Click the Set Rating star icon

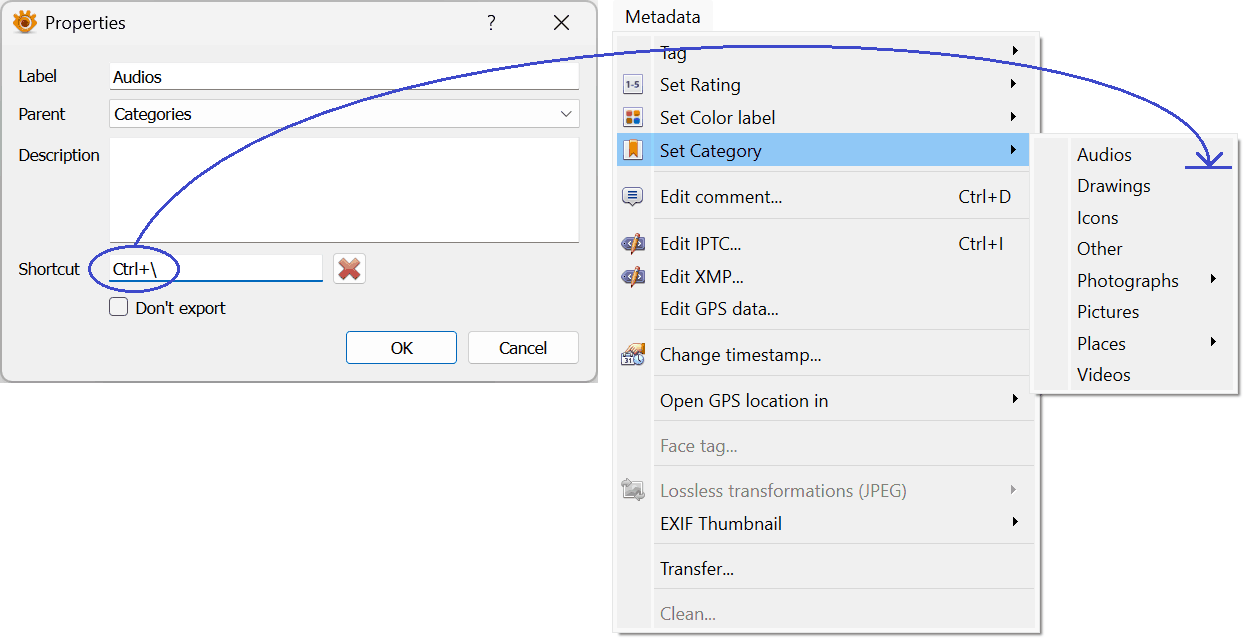tap(632, 85)
